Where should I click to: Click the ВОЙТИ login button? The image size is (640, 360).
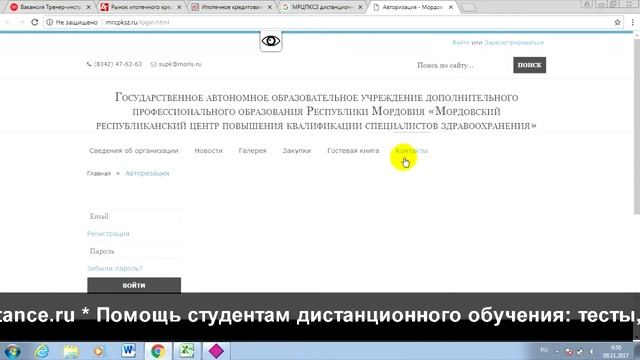[x=134, y=285]
